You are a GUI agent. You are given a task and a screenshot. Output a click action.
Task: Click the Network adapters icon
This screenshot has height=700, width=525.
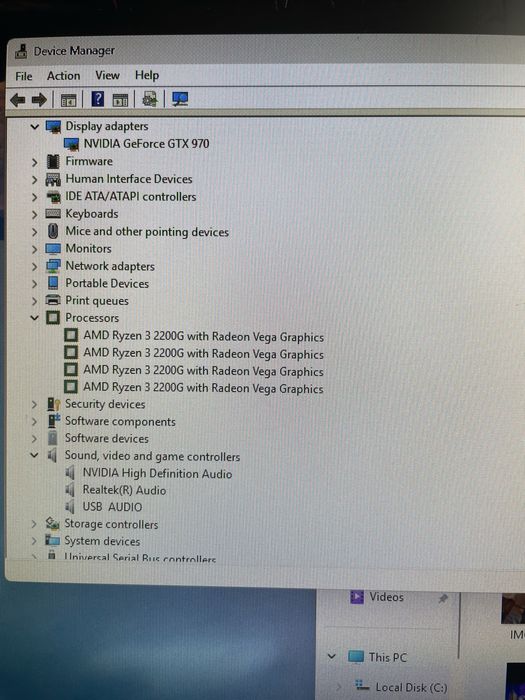pos(53,266)
